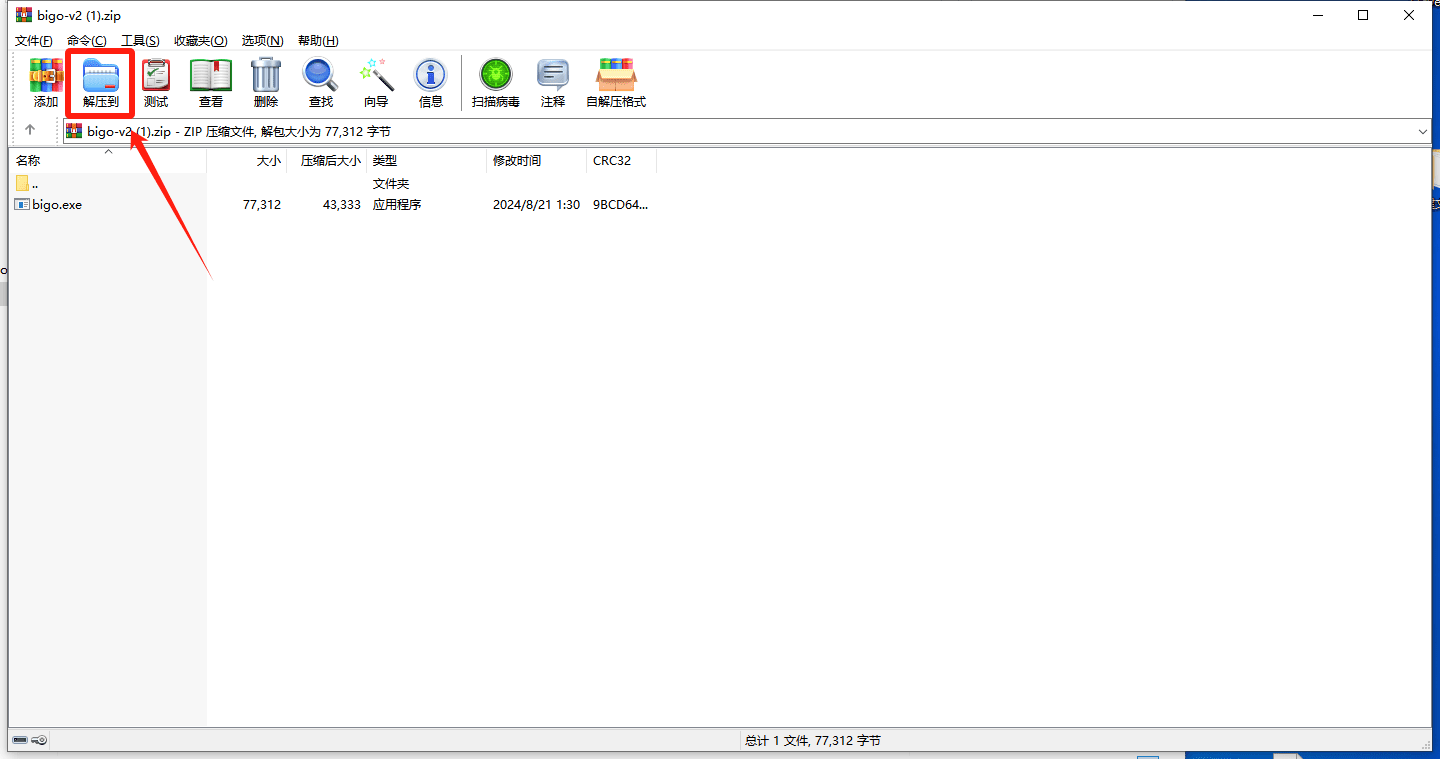Click the bigo.exe file icon

point(22,204)
